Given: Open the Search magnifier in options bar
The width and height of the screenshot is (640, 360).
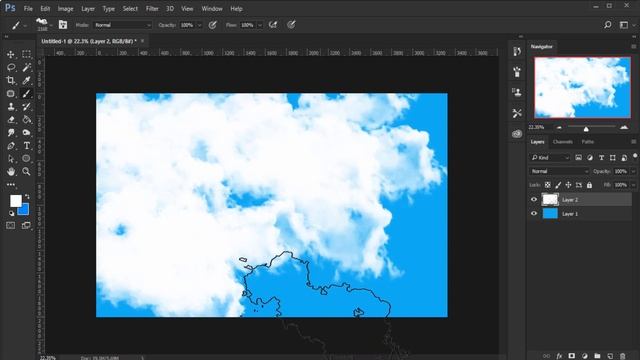Looking at the screenshot, I should (607, 25).
